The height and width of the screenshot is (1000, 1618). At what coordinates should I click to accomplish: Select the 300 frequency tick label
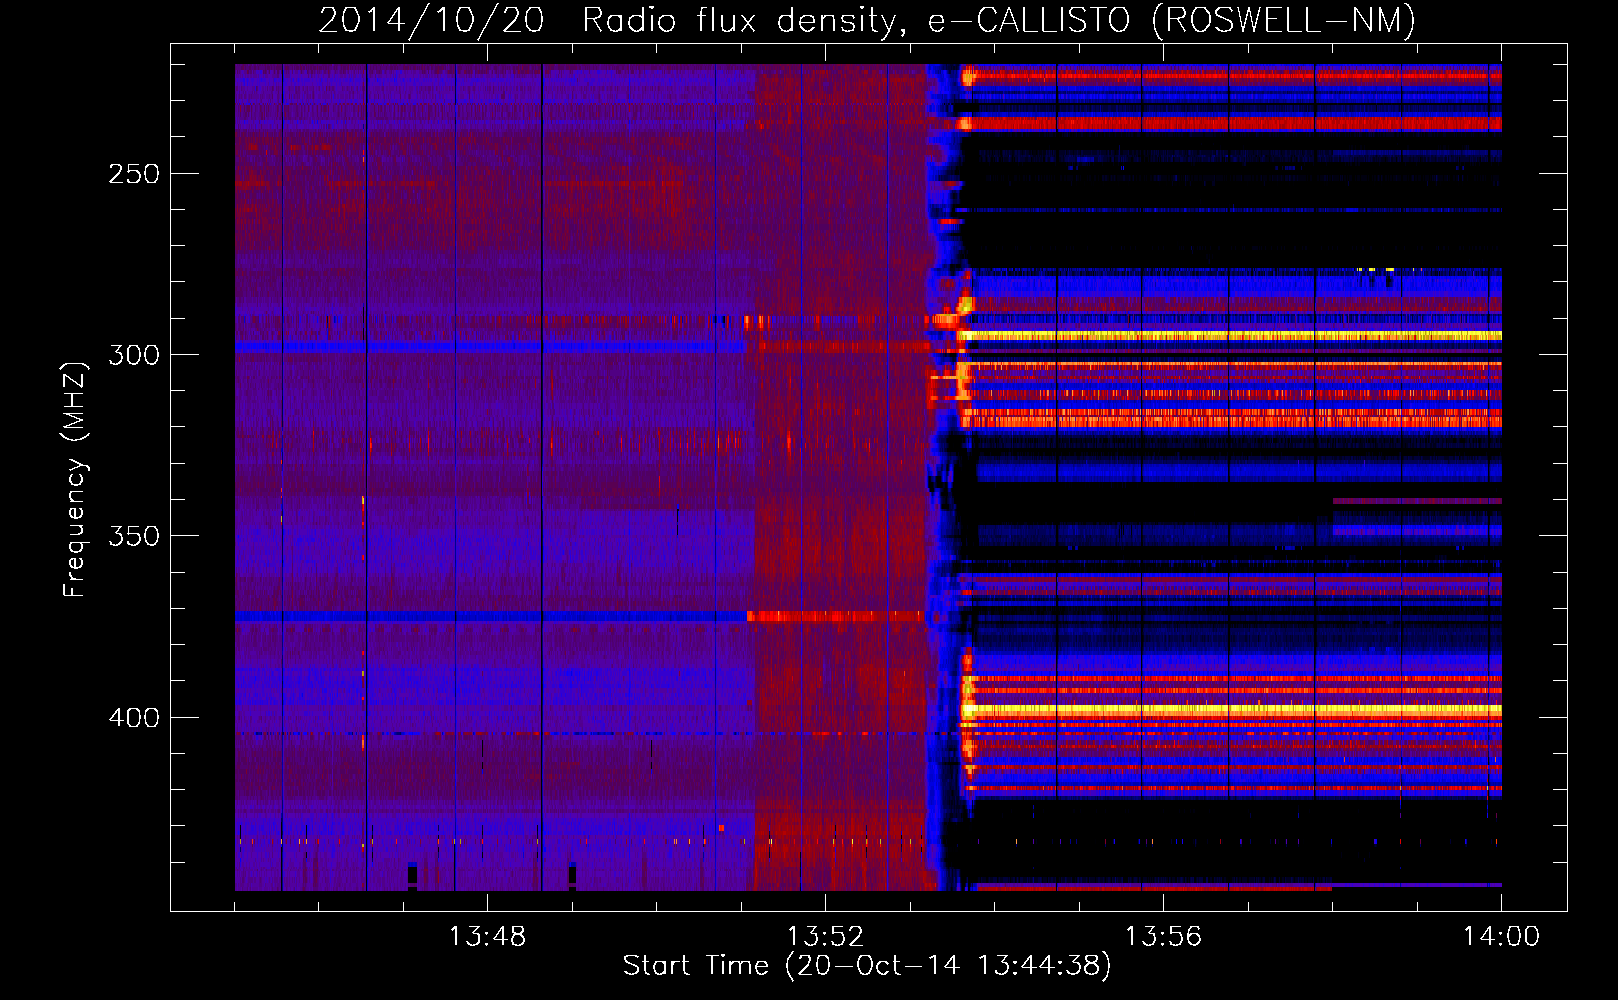(134, 355)
